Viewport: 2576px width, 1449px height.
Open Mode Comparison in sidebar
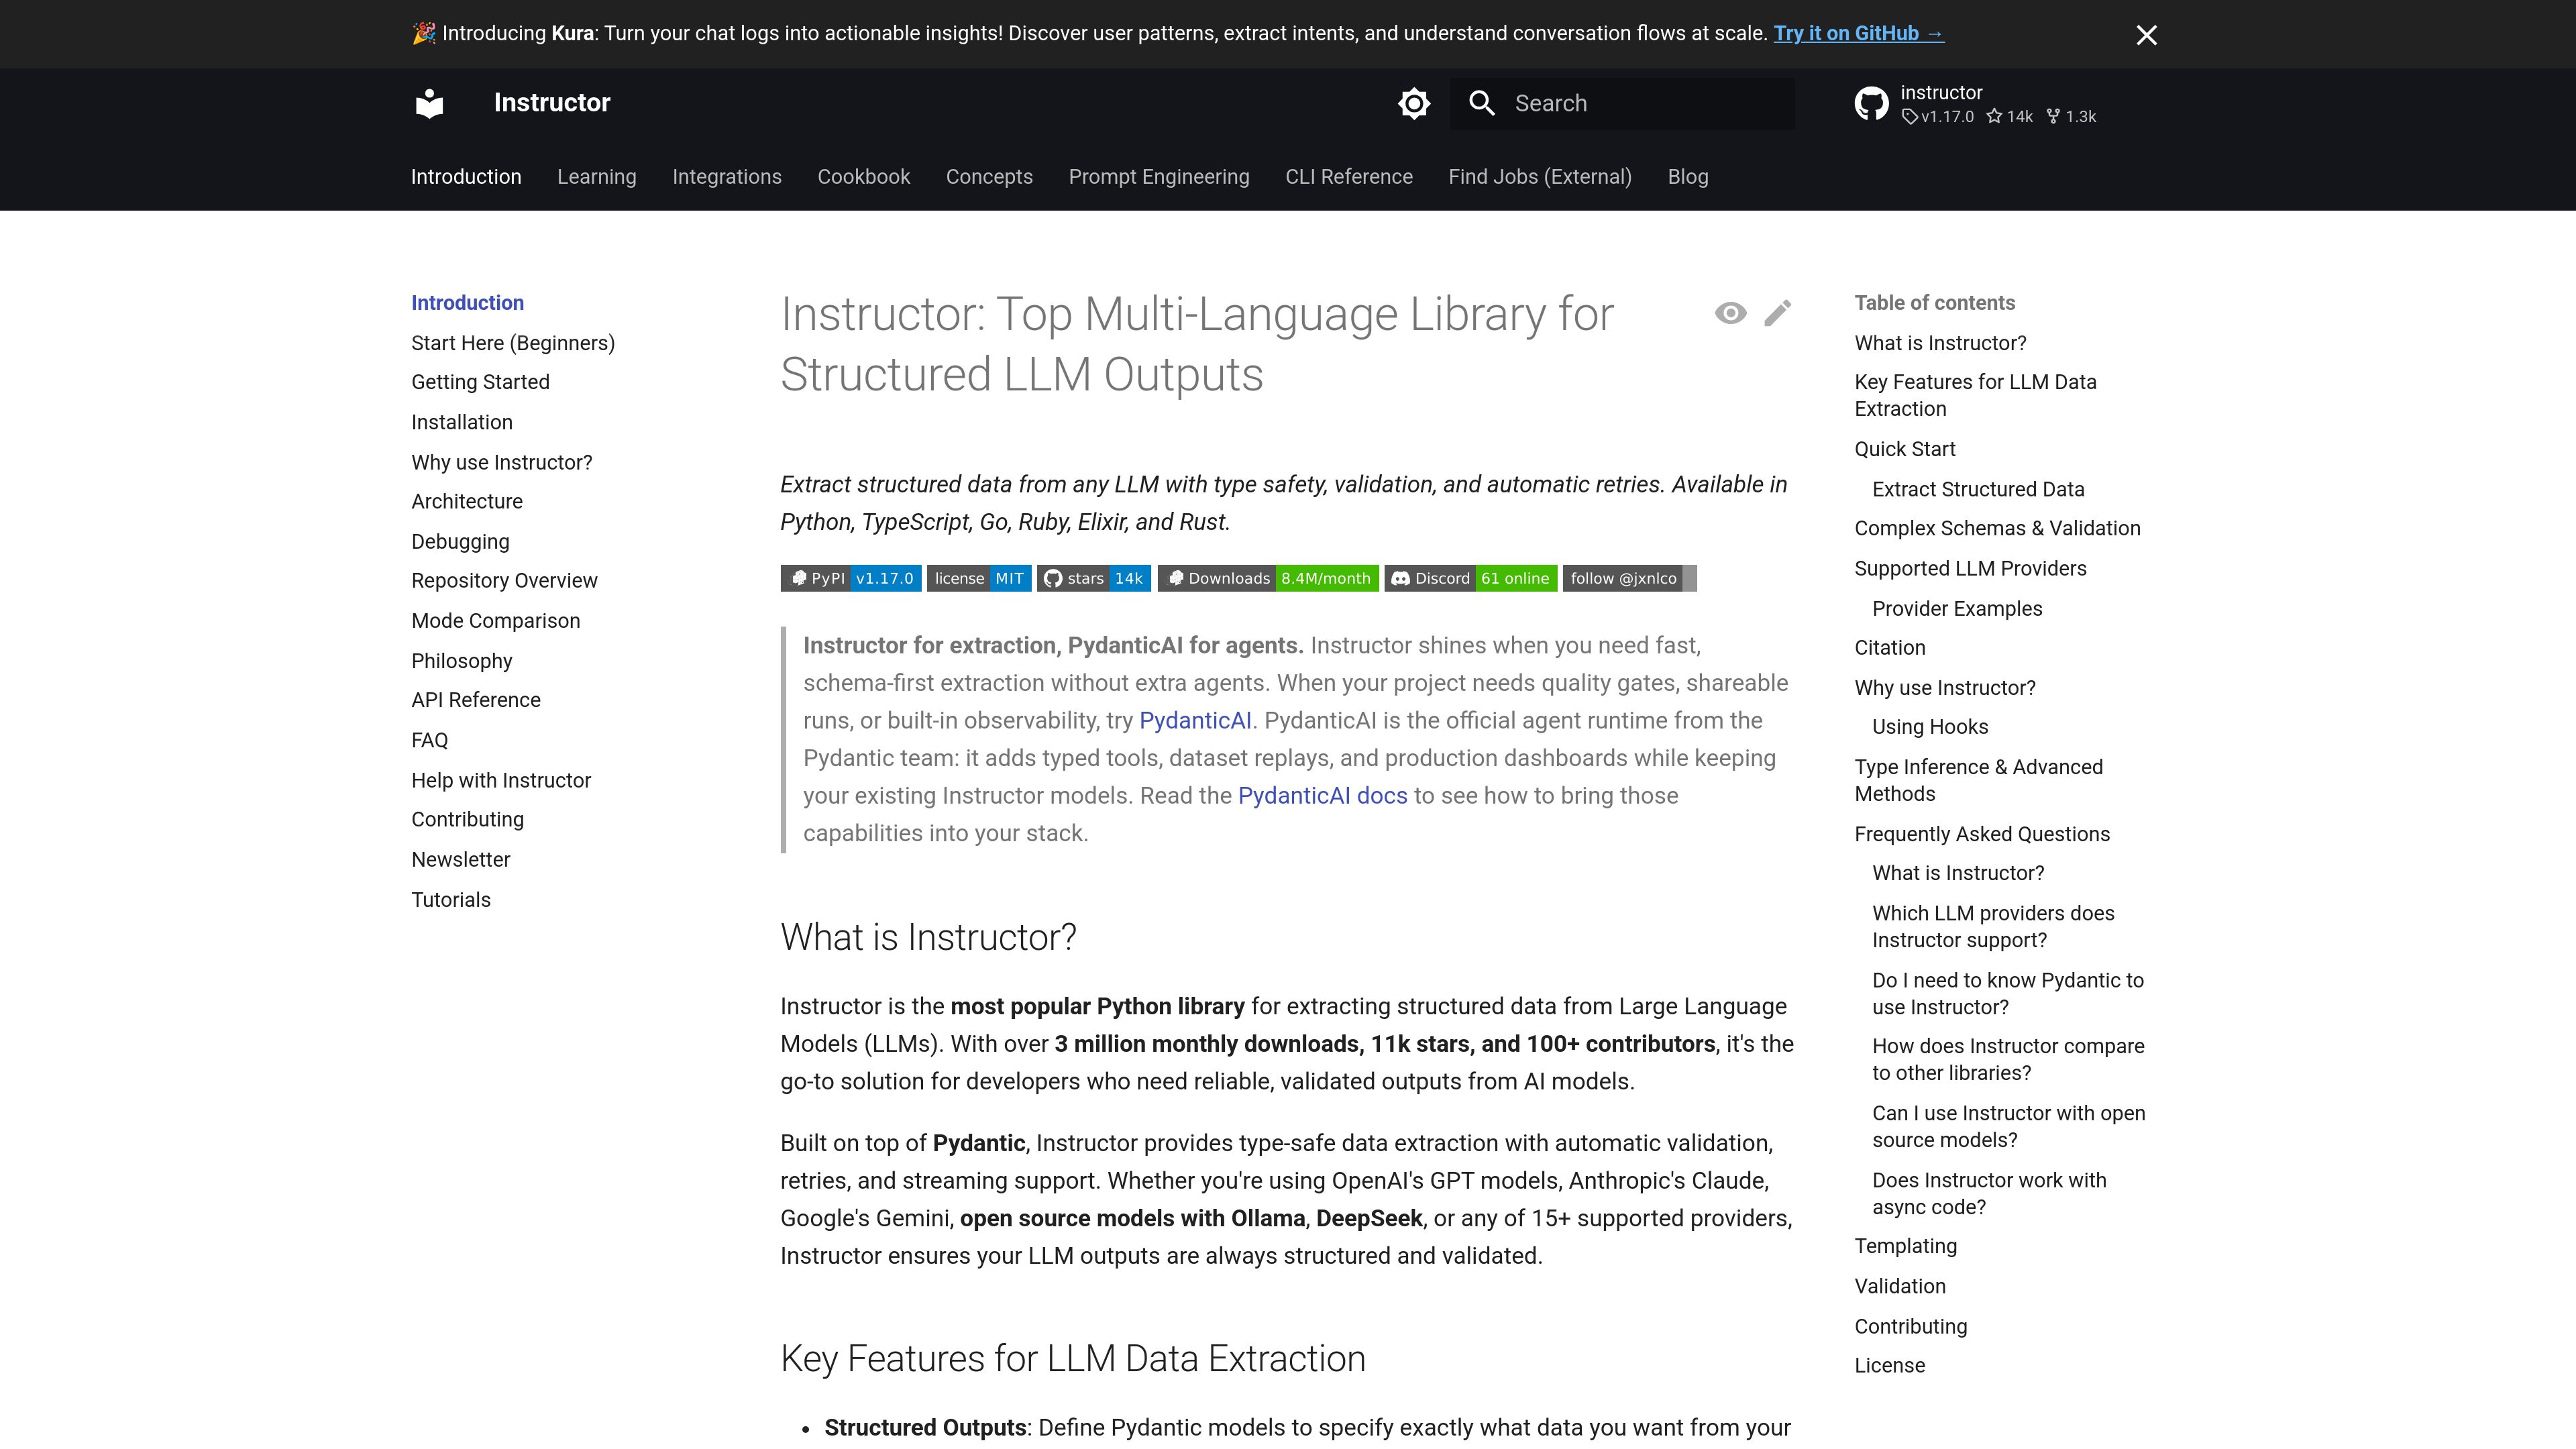(x=495, y=621)
